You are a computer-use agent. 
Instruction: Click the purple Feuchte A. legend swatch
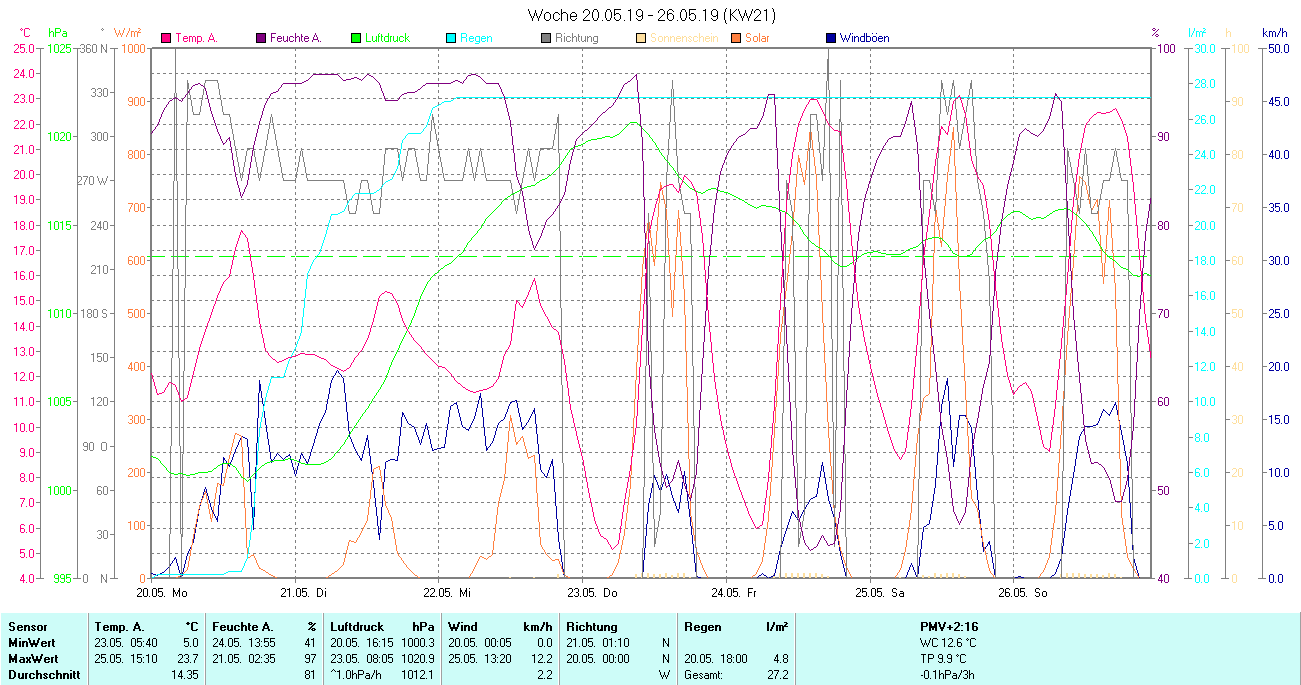click(262, 38)
